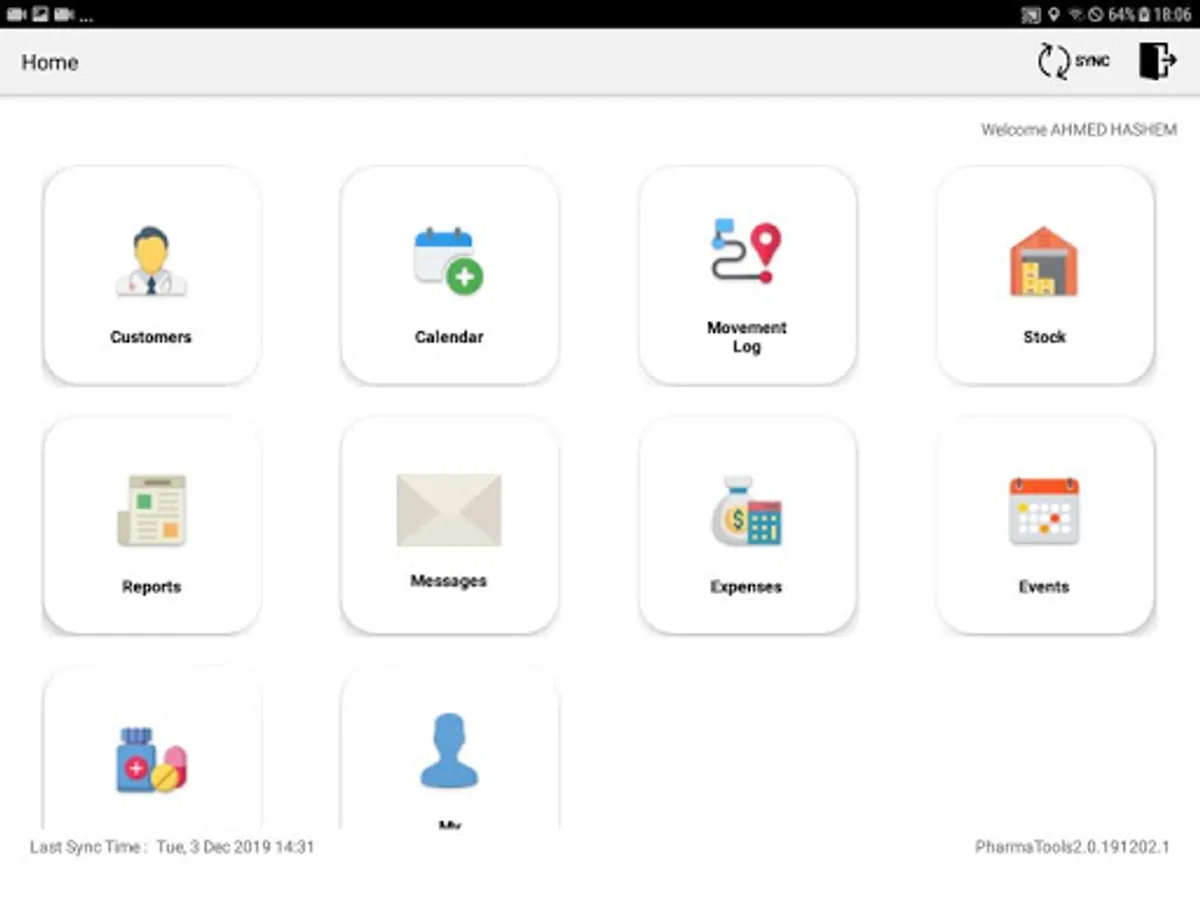Viewport: 1200px width, 900px height.
Task: Open the blue person silhouette tile
Action: click(x=449, y=748)
